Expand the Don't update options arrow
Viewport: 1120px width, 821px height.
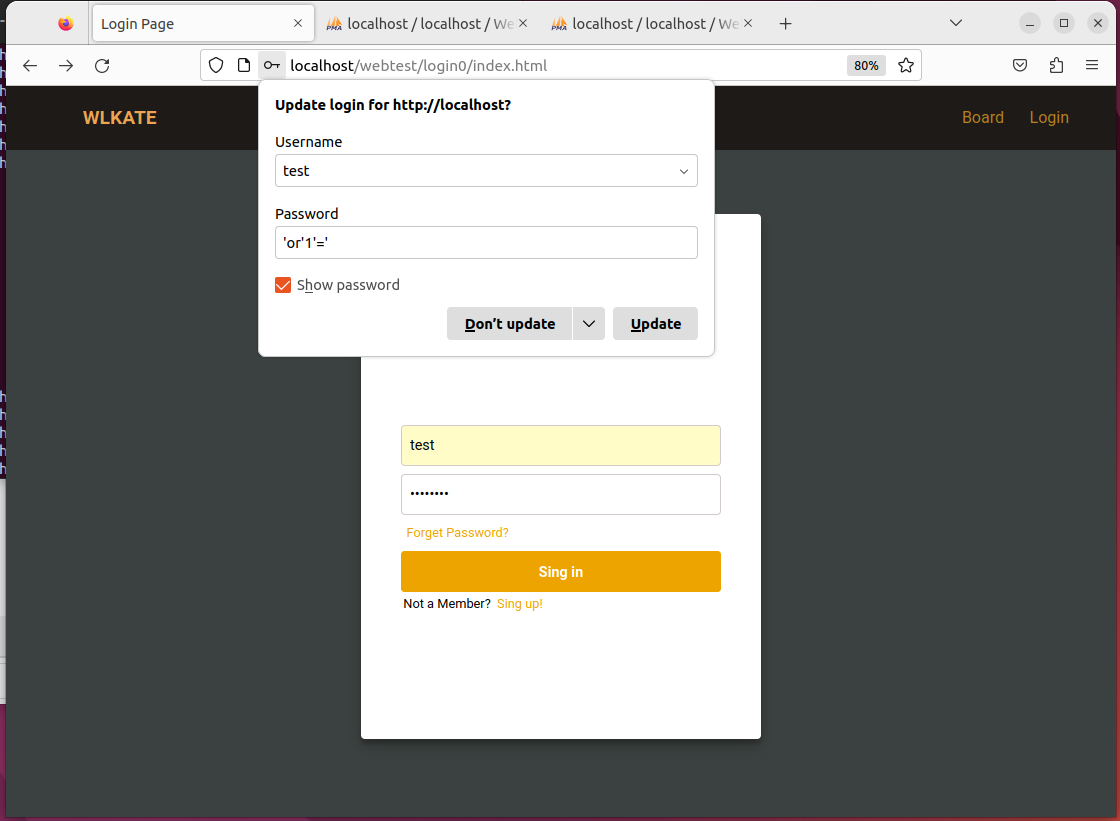tap(589, 324)
